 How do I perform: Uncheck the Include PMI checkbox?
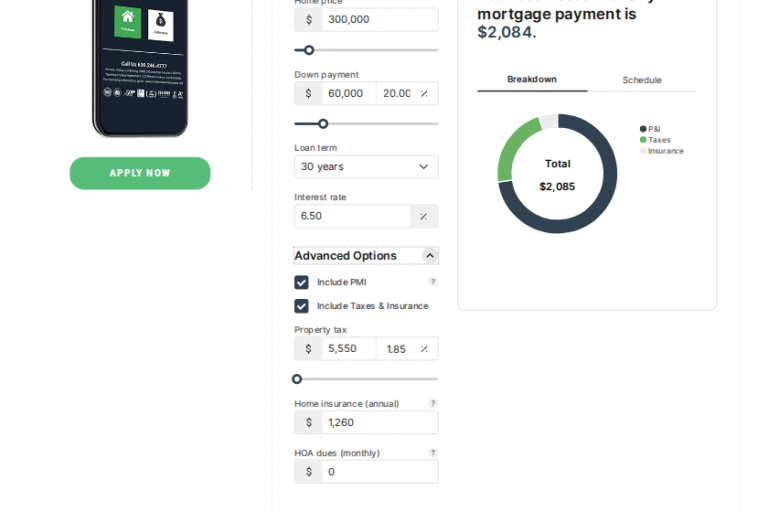[x=301, y=282]
